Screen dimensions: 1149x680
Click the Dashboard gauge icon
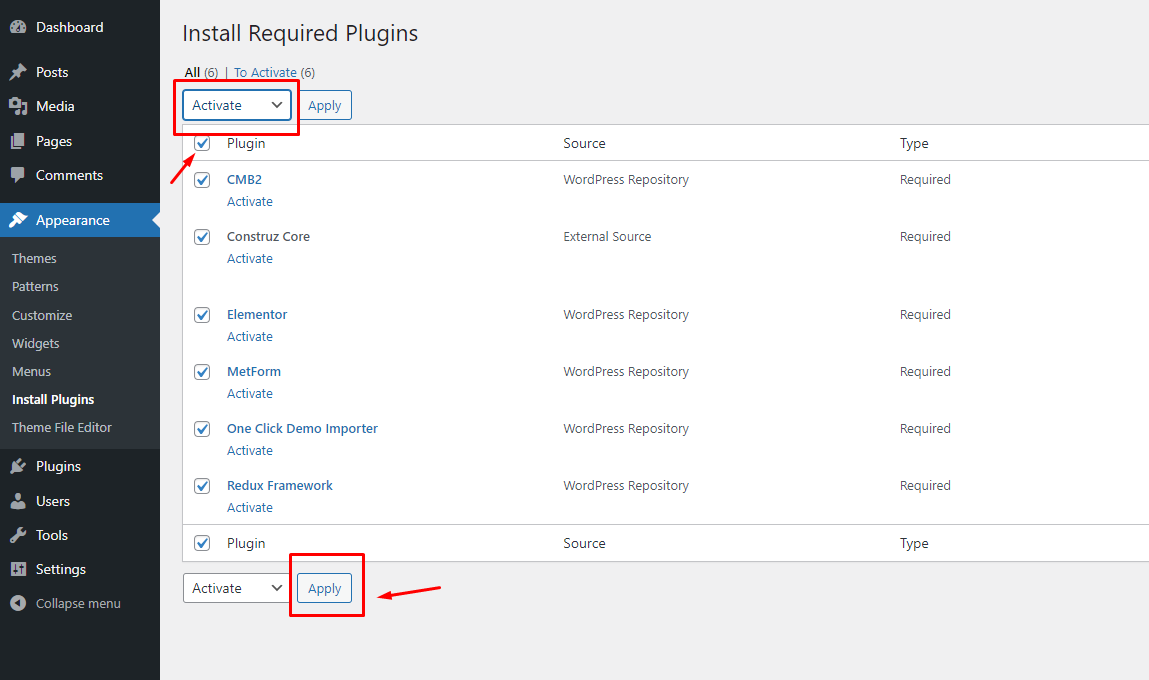click(x=18, y=27)
